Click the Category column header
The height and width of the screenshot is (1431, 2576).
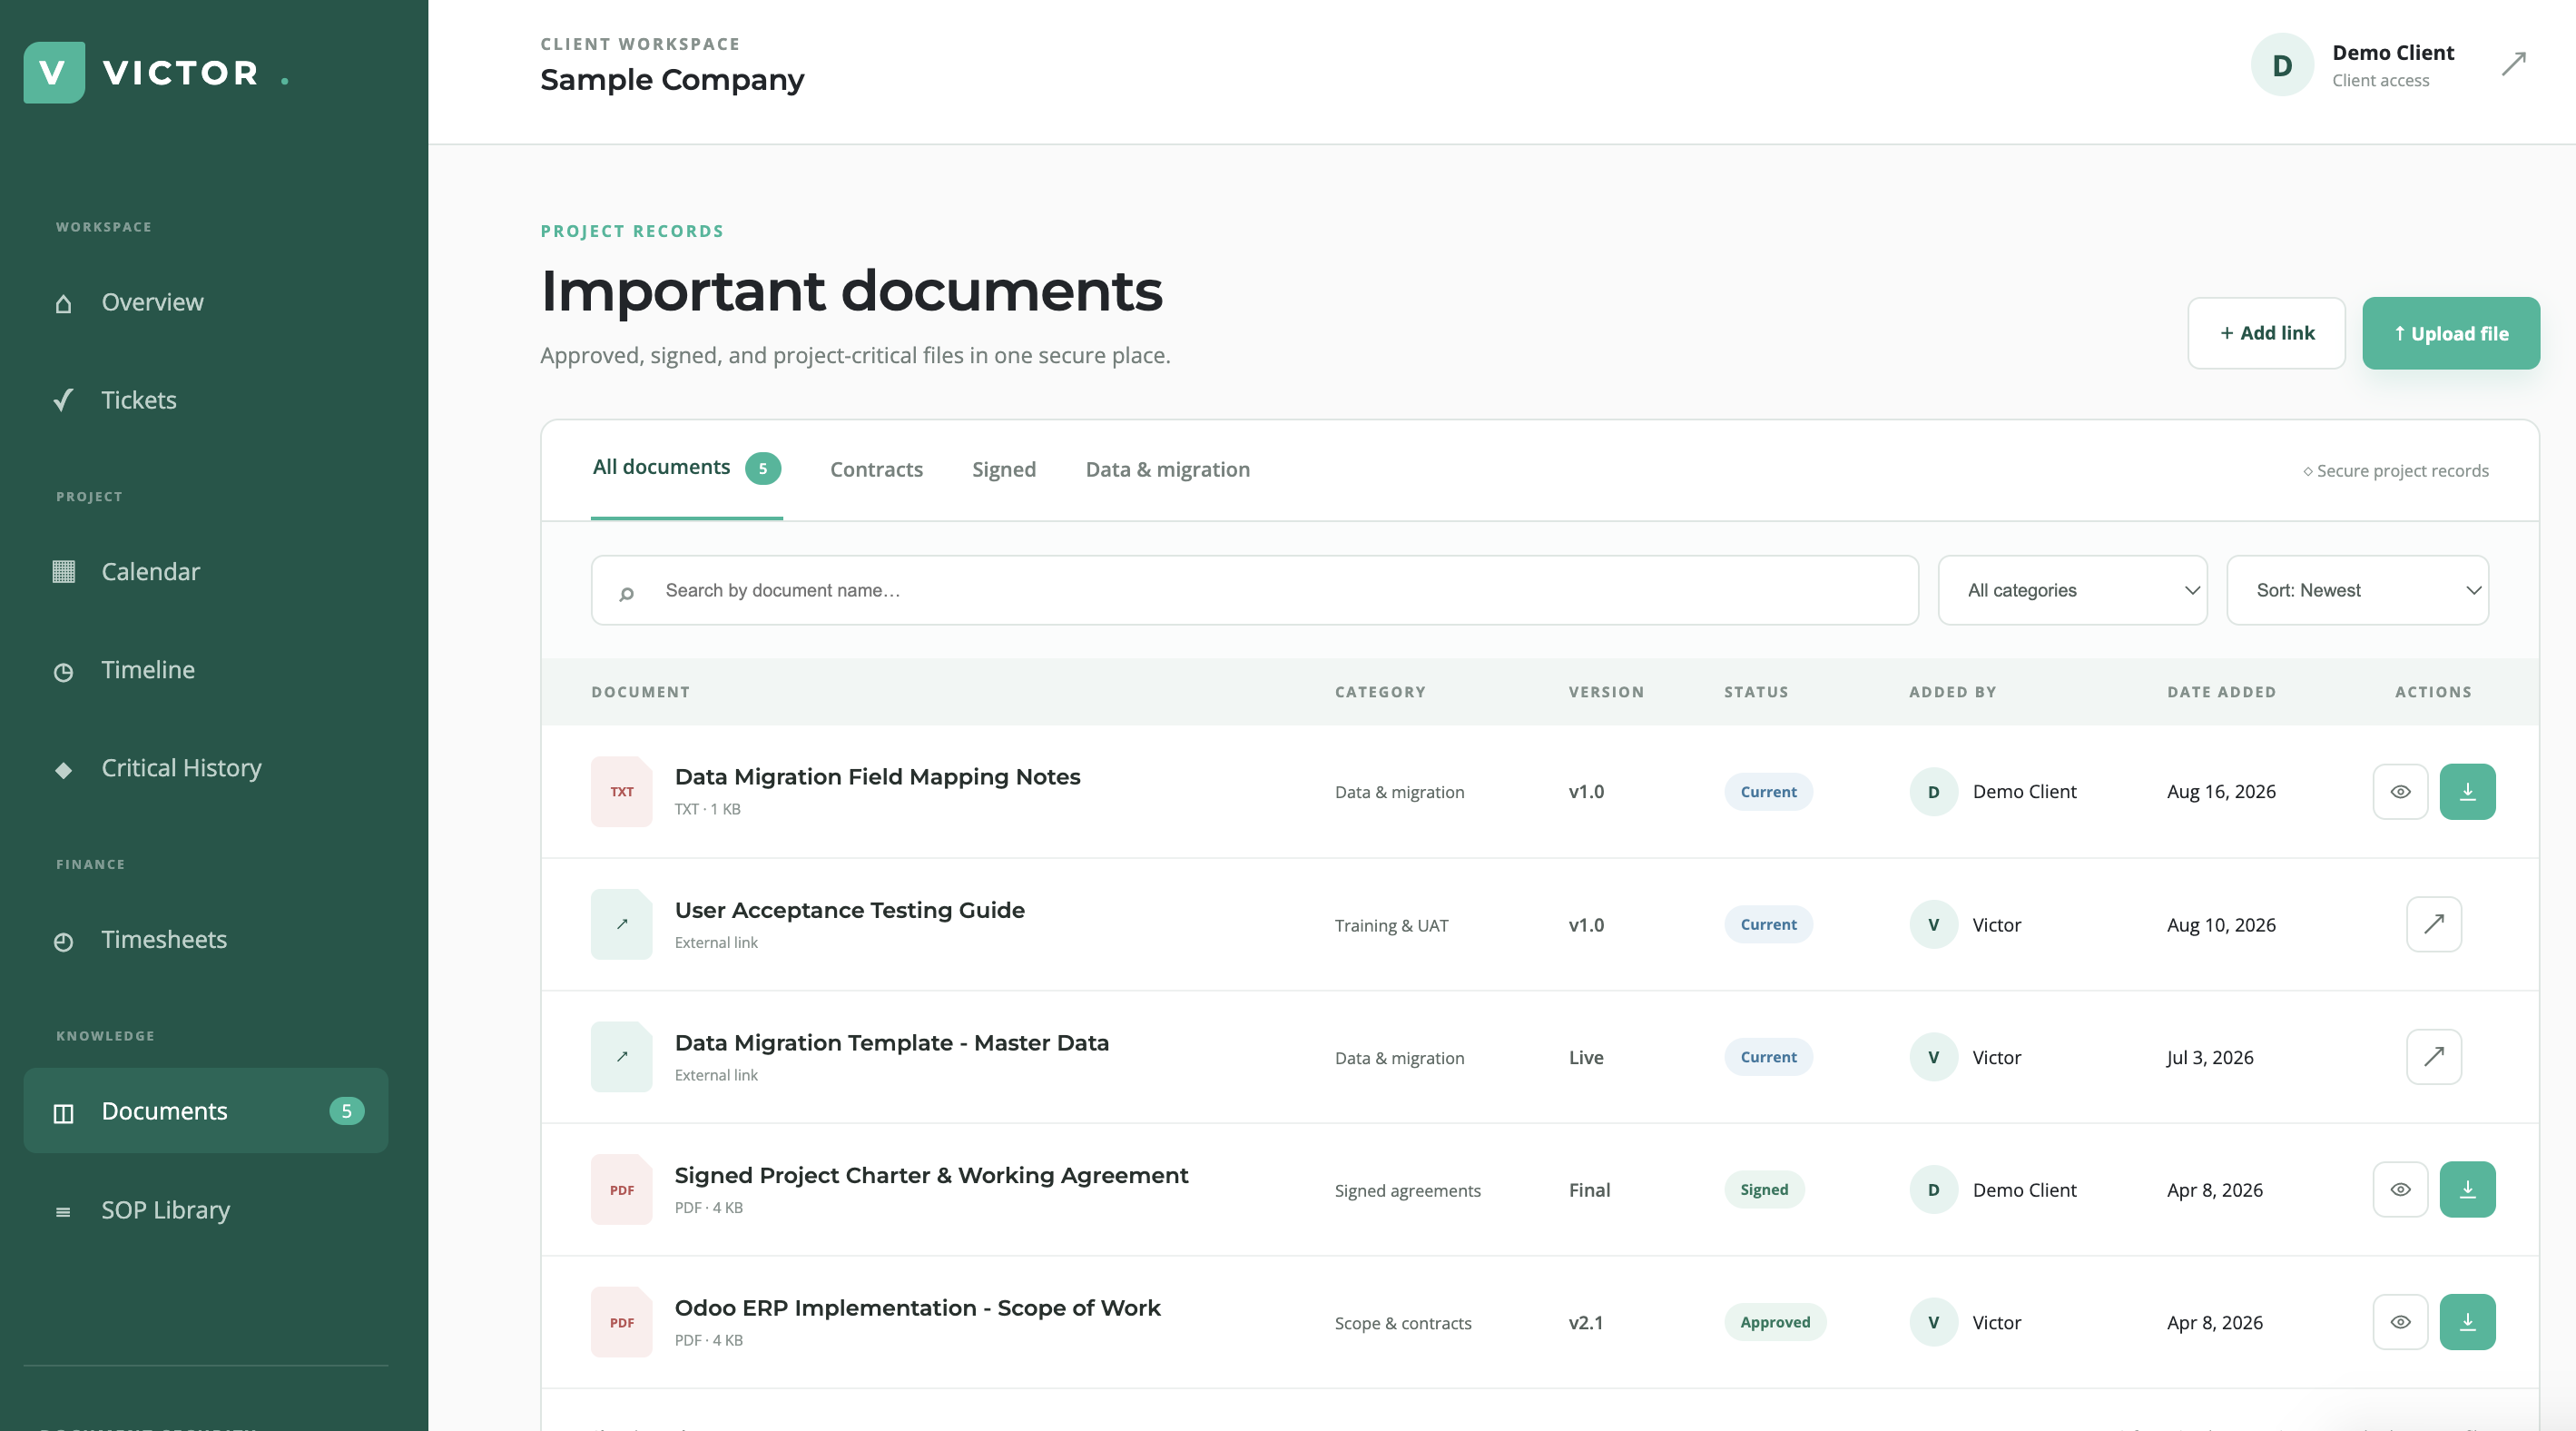(1380, 692)
